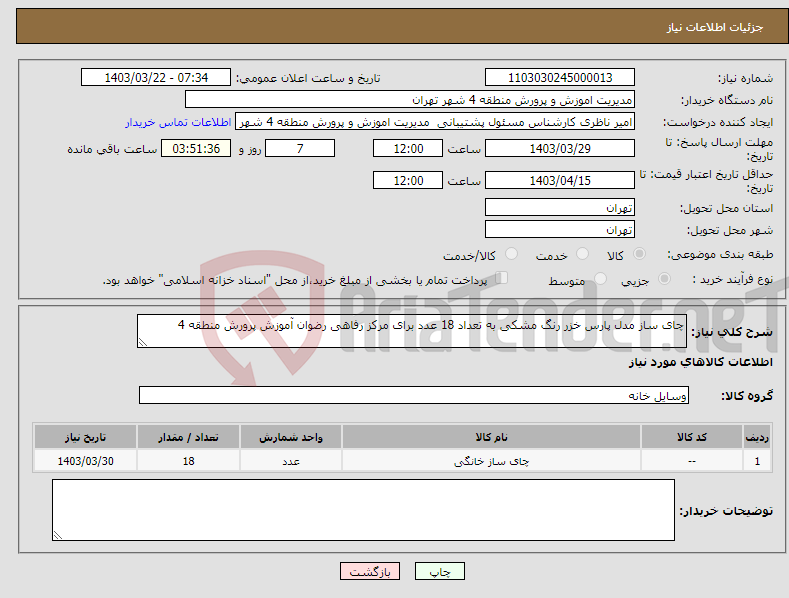The width and height of the screenshot is (789, 598).
Task: Click the response deadline time 12:00 field
Action: coord(408,148)
